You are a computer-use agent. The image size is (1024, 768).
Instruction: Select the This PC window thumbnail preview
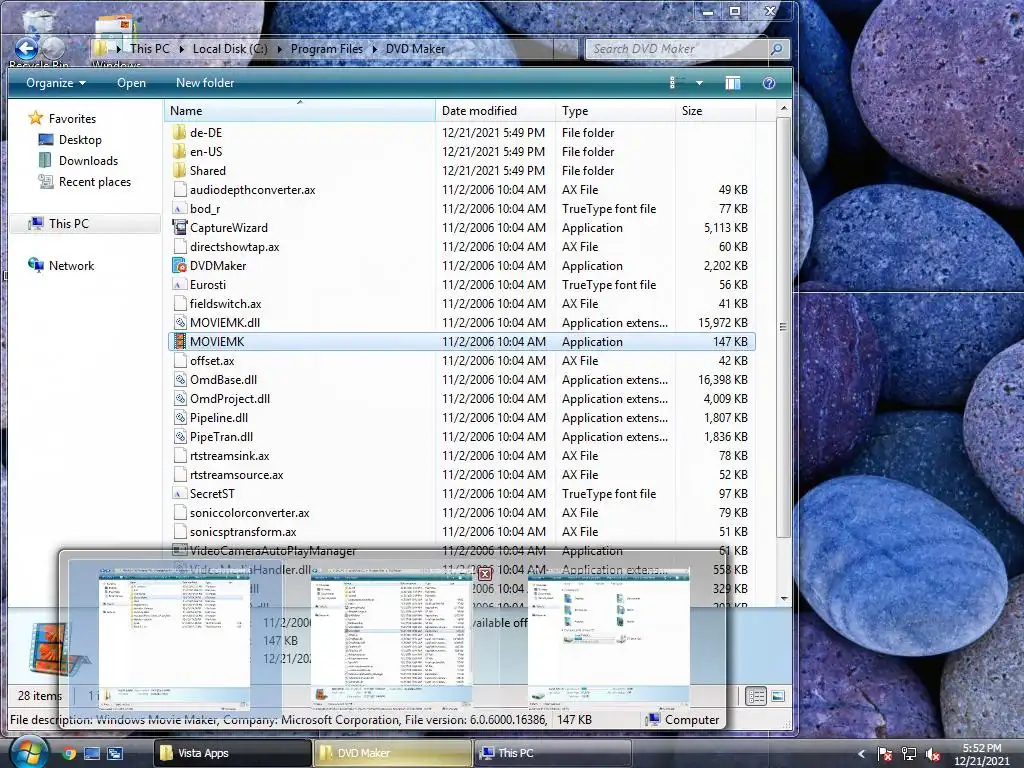coord(609,638)
